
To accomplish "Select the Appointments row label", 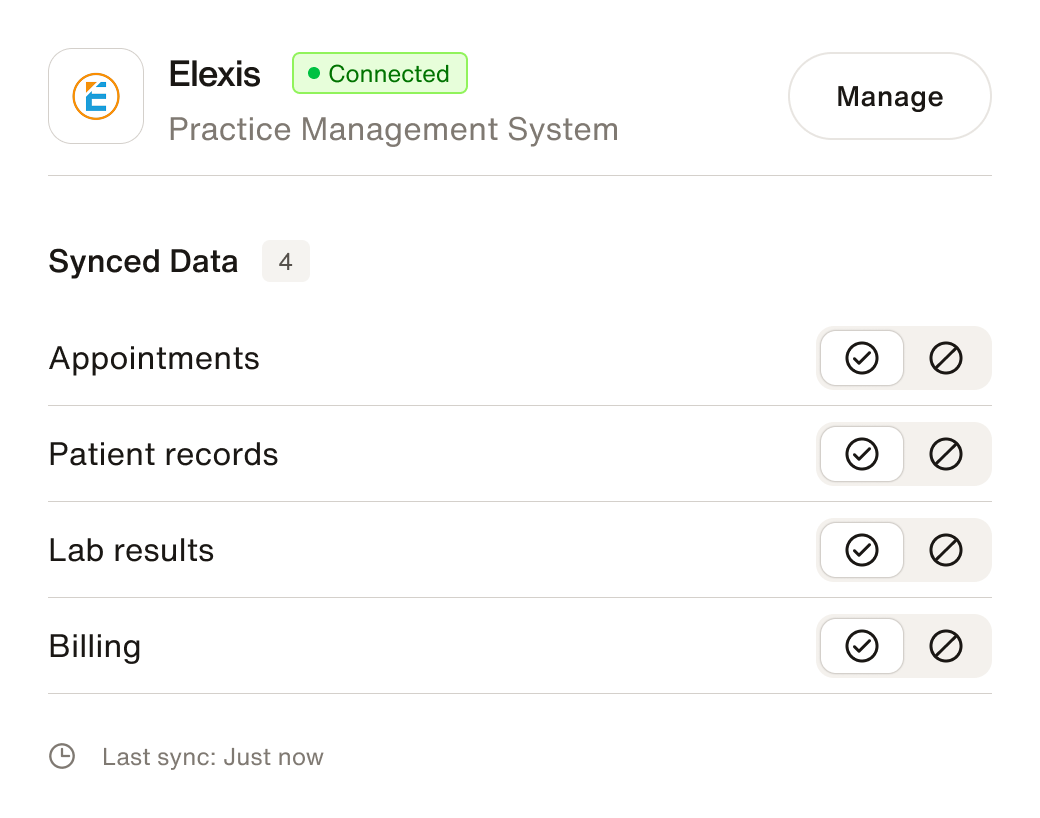I will 154,358.
